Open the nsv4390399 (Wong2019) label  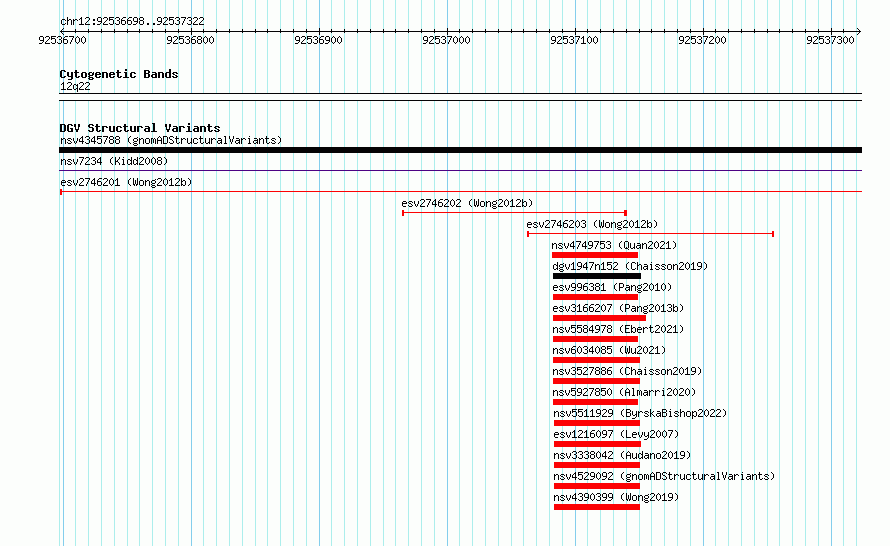click(x=616, y=497)
